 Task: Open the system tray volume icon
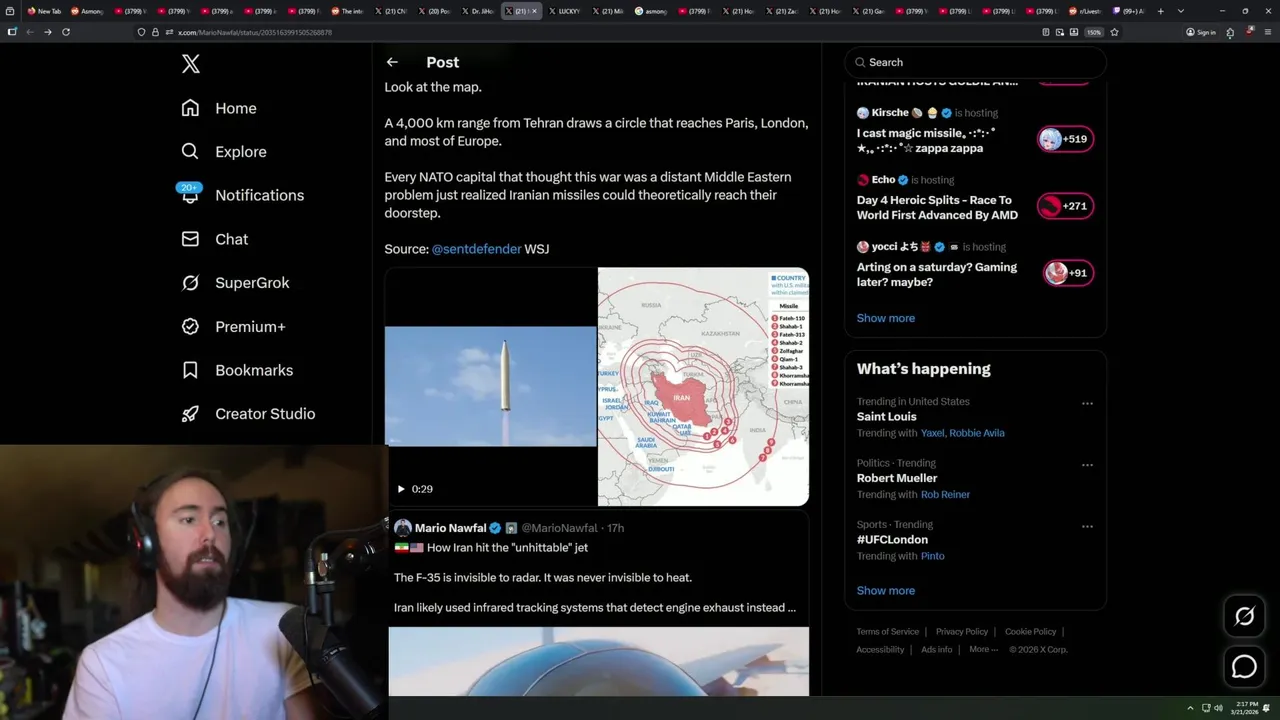(x=1218, y=708)
